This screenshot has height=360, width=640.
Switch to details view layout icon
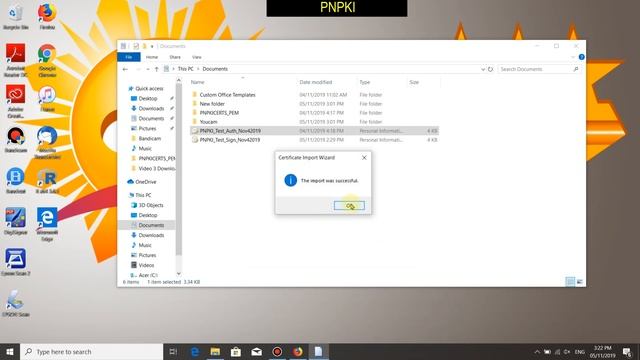[570, 282]
